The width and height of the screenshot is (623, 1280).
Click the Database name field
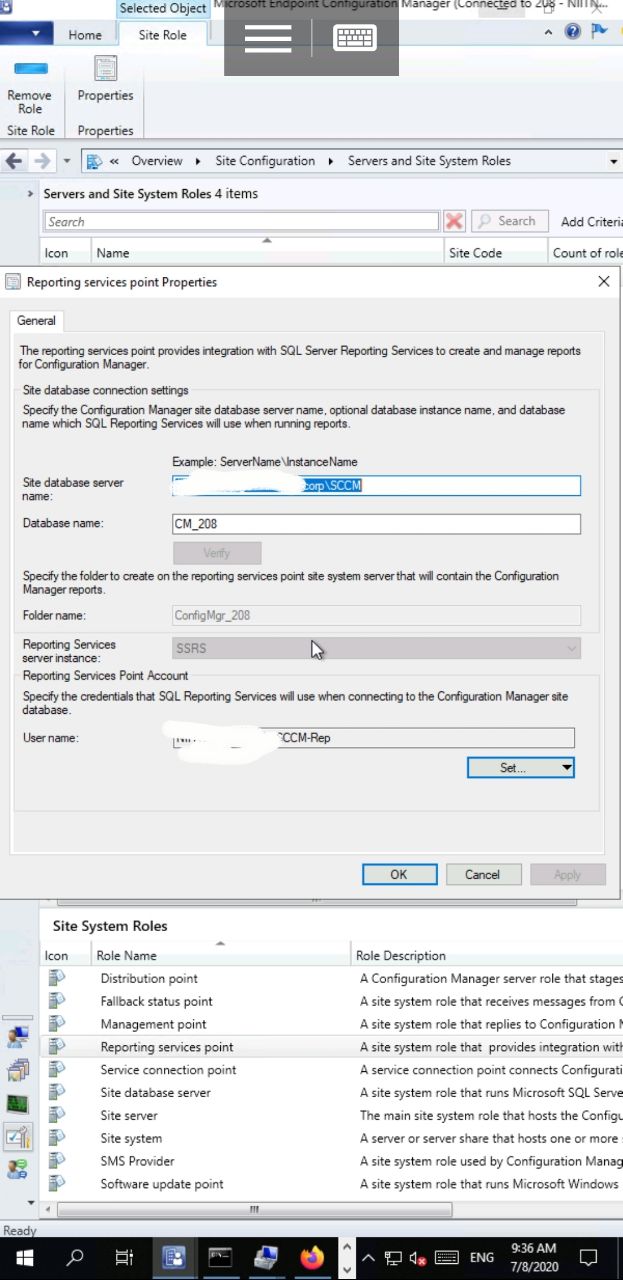tap(377, 524)
